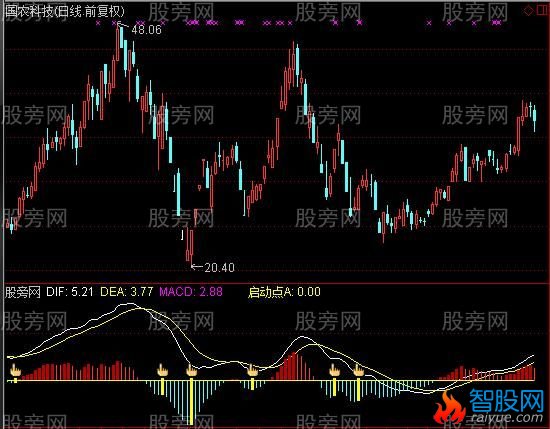Click the rightmost hand signal icon

pyautogui.click(x=358, y=370)
